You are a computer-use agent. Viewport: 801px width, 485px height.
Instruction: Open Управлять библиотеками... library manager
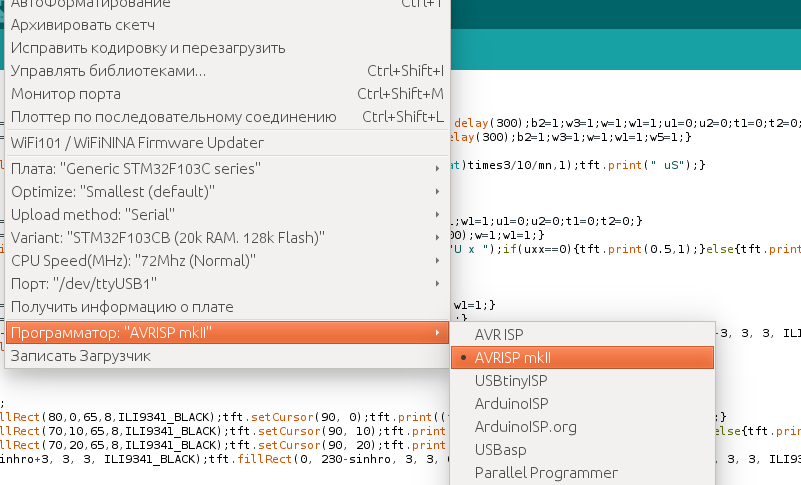(108, 71)
